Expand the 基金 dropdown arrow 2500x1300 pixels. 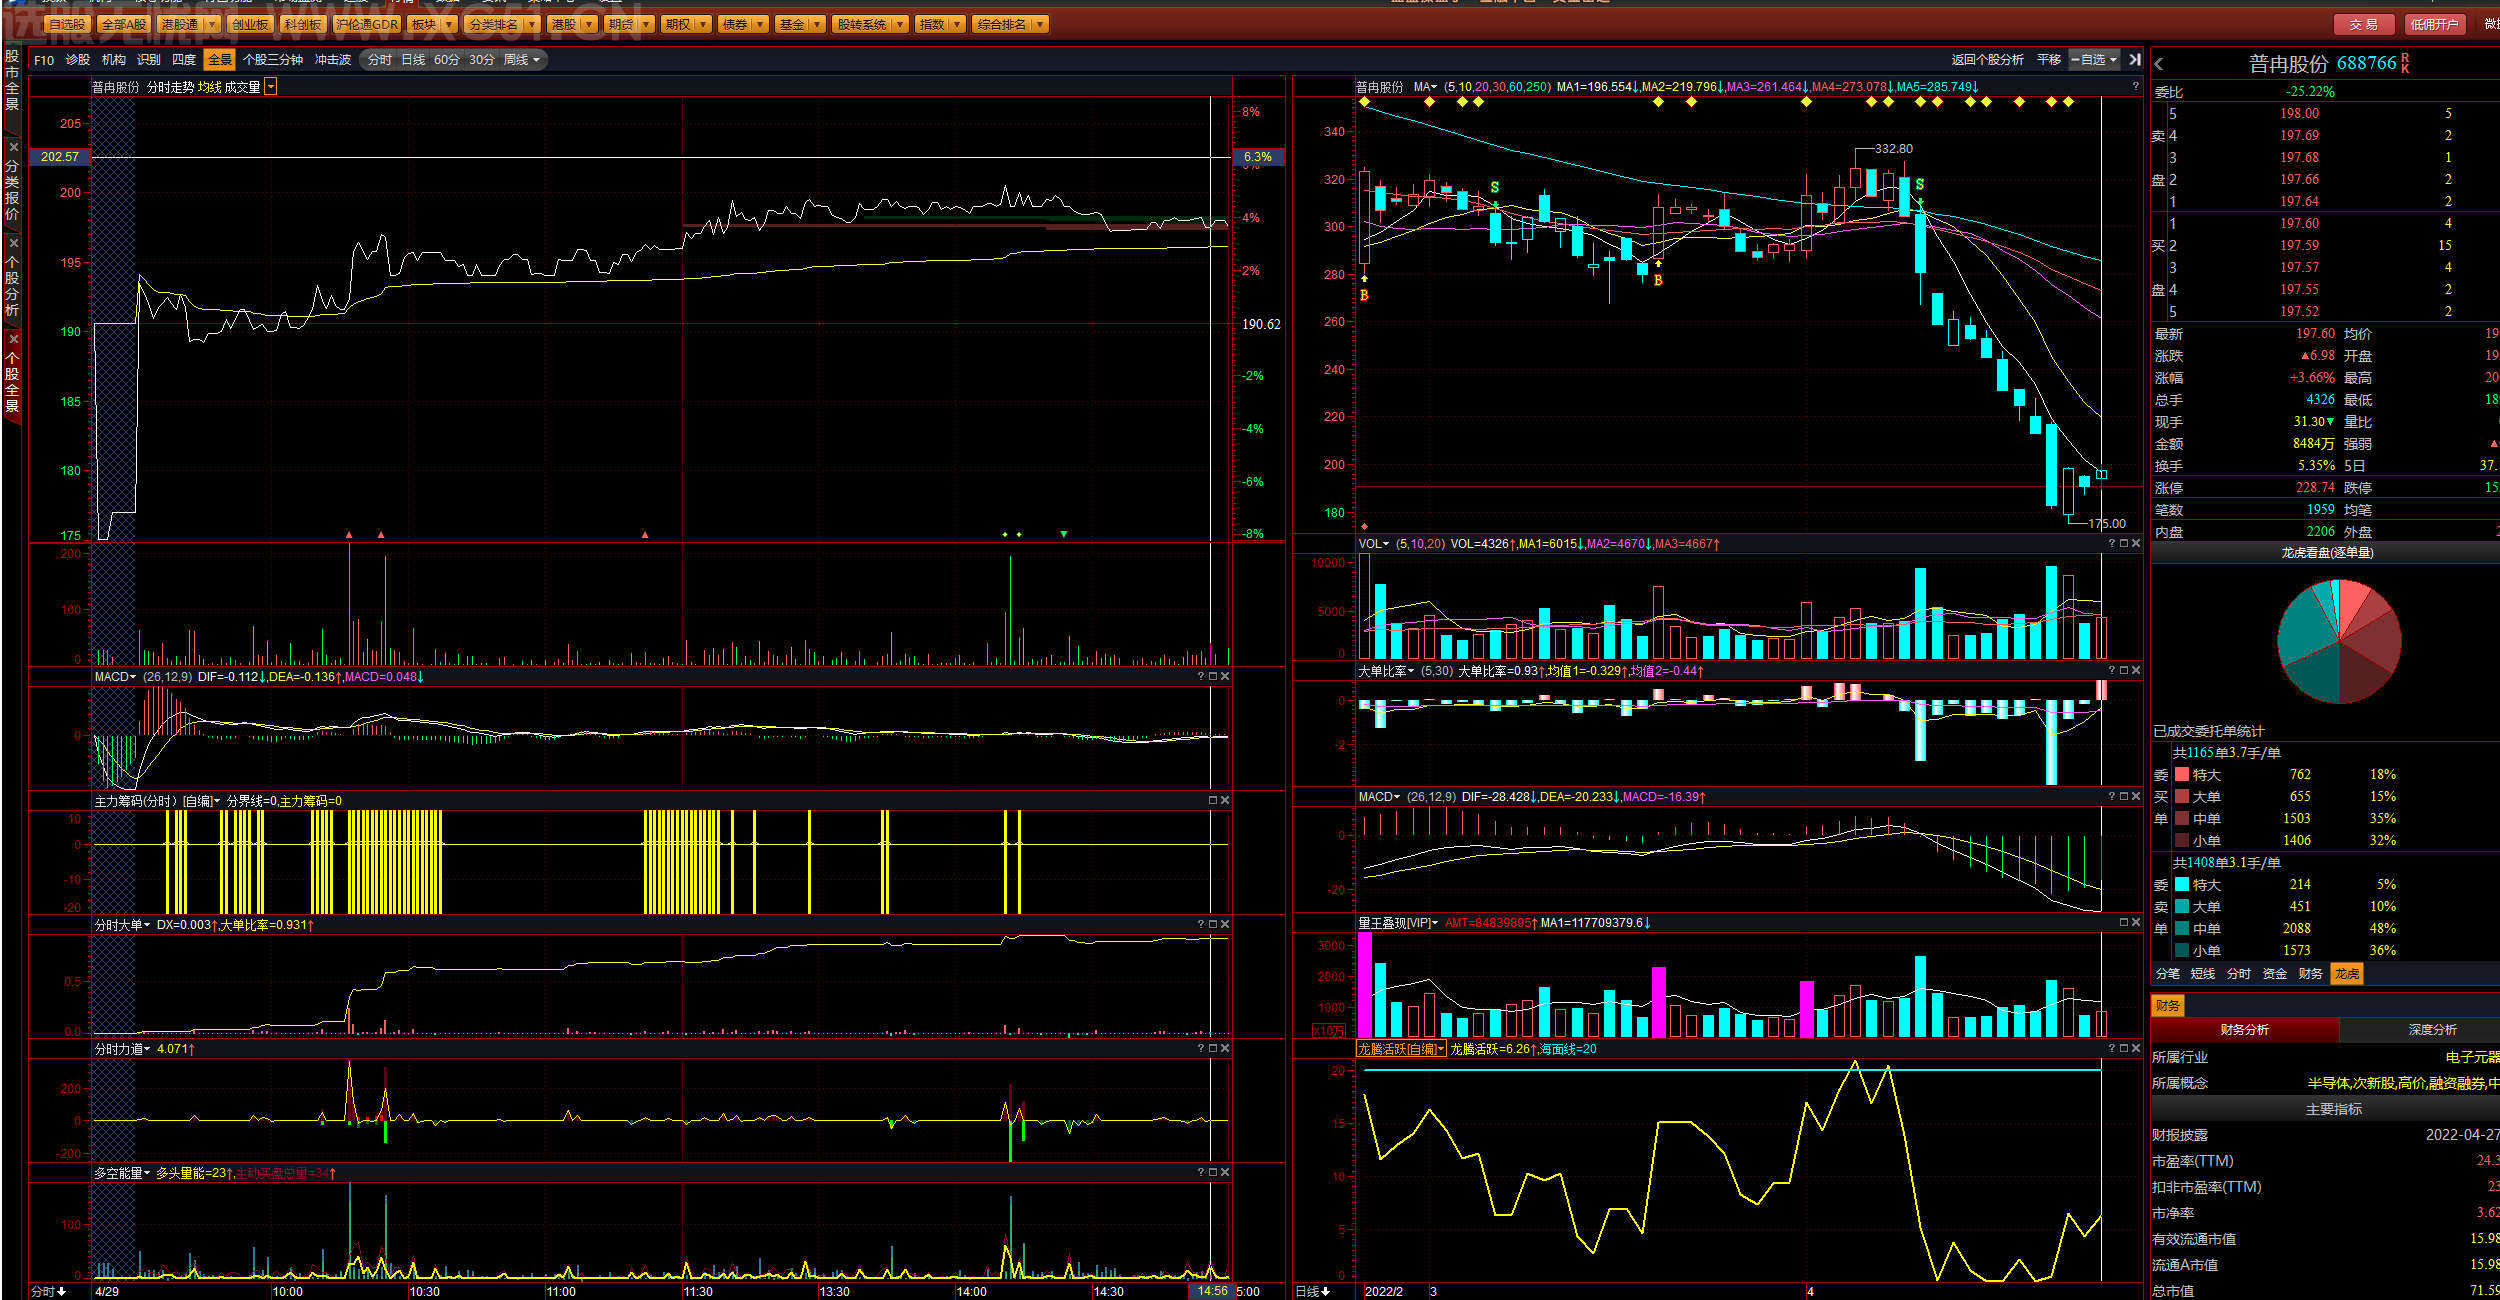click(817, 24)
